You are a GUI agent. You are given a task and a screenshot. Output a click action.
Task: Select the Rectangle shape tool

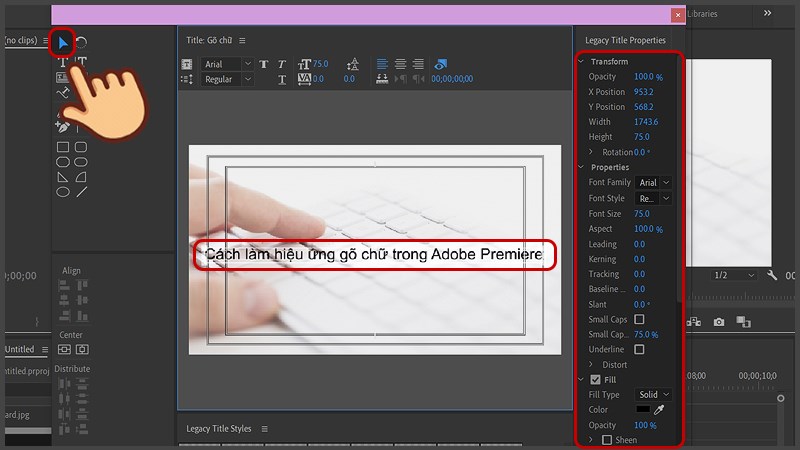[x=63, y=147]
